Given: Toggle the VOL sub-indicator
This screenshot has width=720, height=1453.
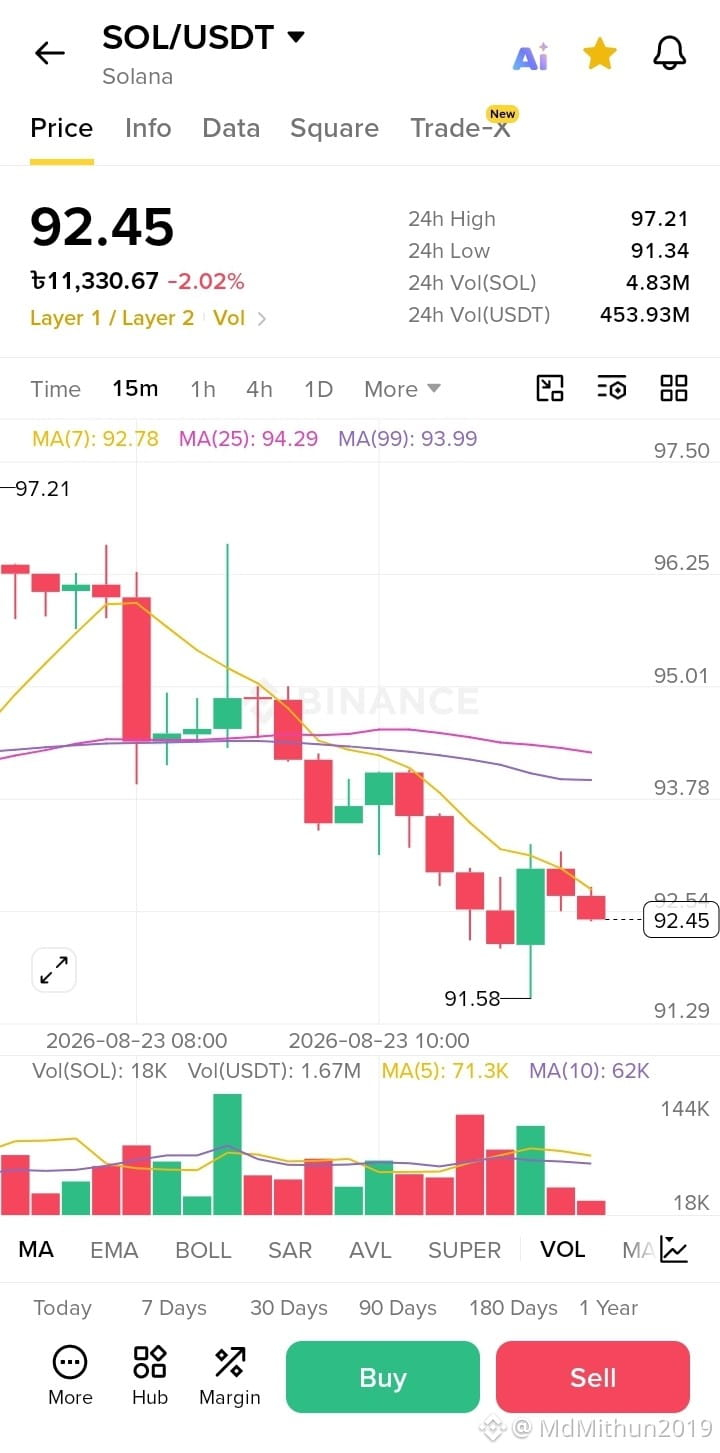Looking at the screenshot, I should [562, 1250].
